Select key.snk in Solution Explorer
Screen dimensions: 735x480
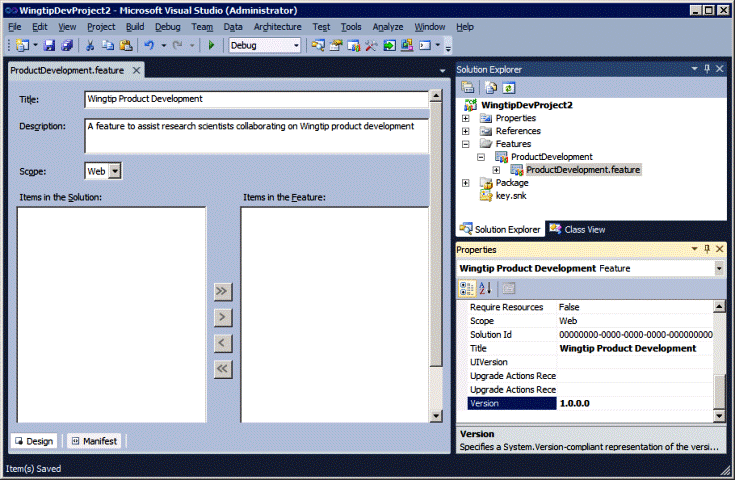click(511, 196)
